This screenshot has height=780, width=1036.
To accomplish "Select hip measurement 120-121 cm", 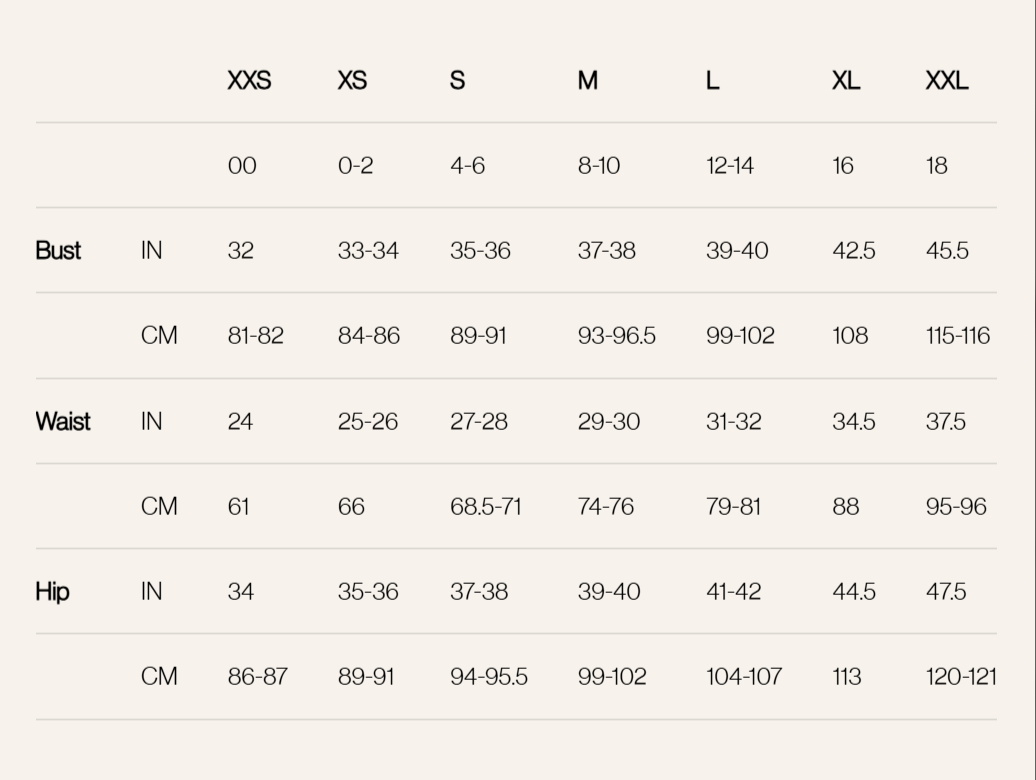I will [961, 677].
